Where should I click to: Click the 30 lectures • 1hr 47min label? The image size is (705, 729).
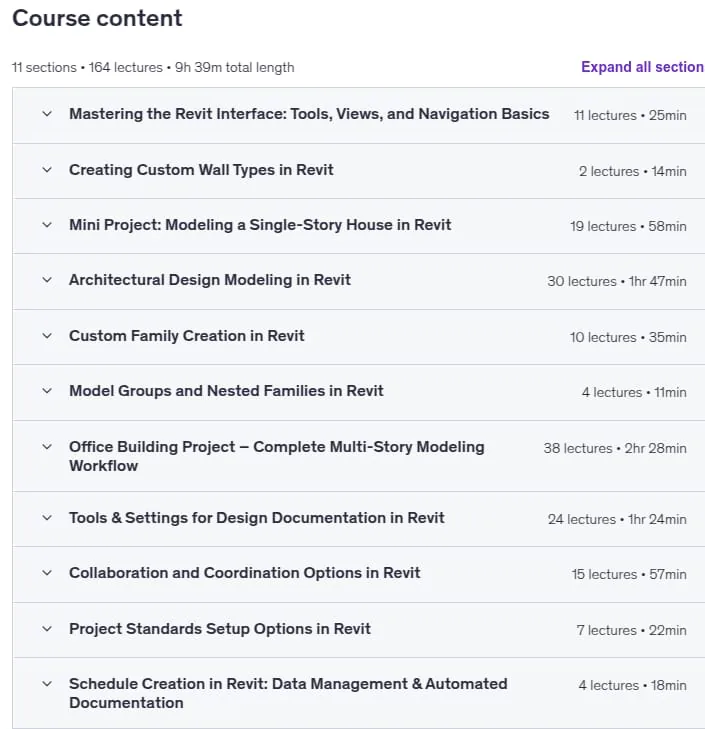coord(617,281)
